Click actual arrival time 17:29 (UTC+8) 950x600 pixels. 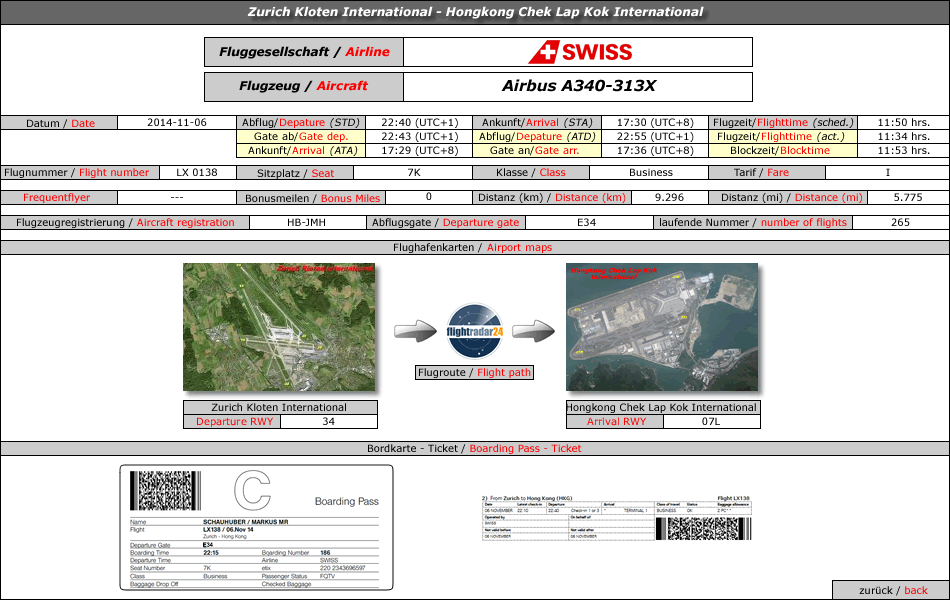(419, 150)
